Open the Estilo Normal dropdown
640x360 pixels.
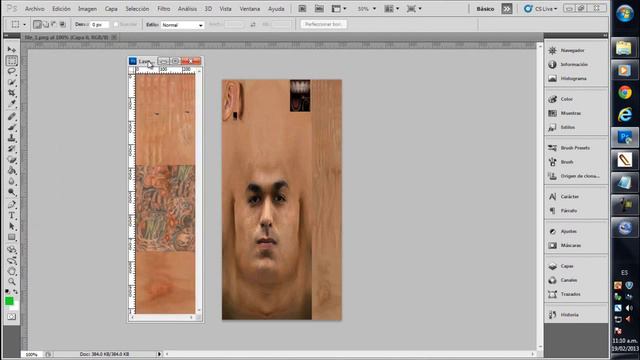tap(182, 25)
